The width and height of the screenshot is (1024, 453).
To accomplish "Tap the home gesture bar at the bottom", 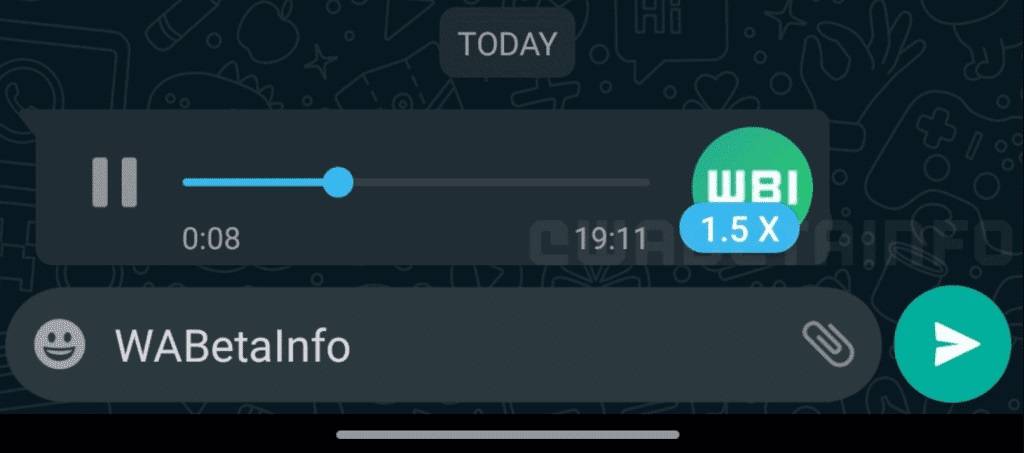I will (x=507, y=435).
